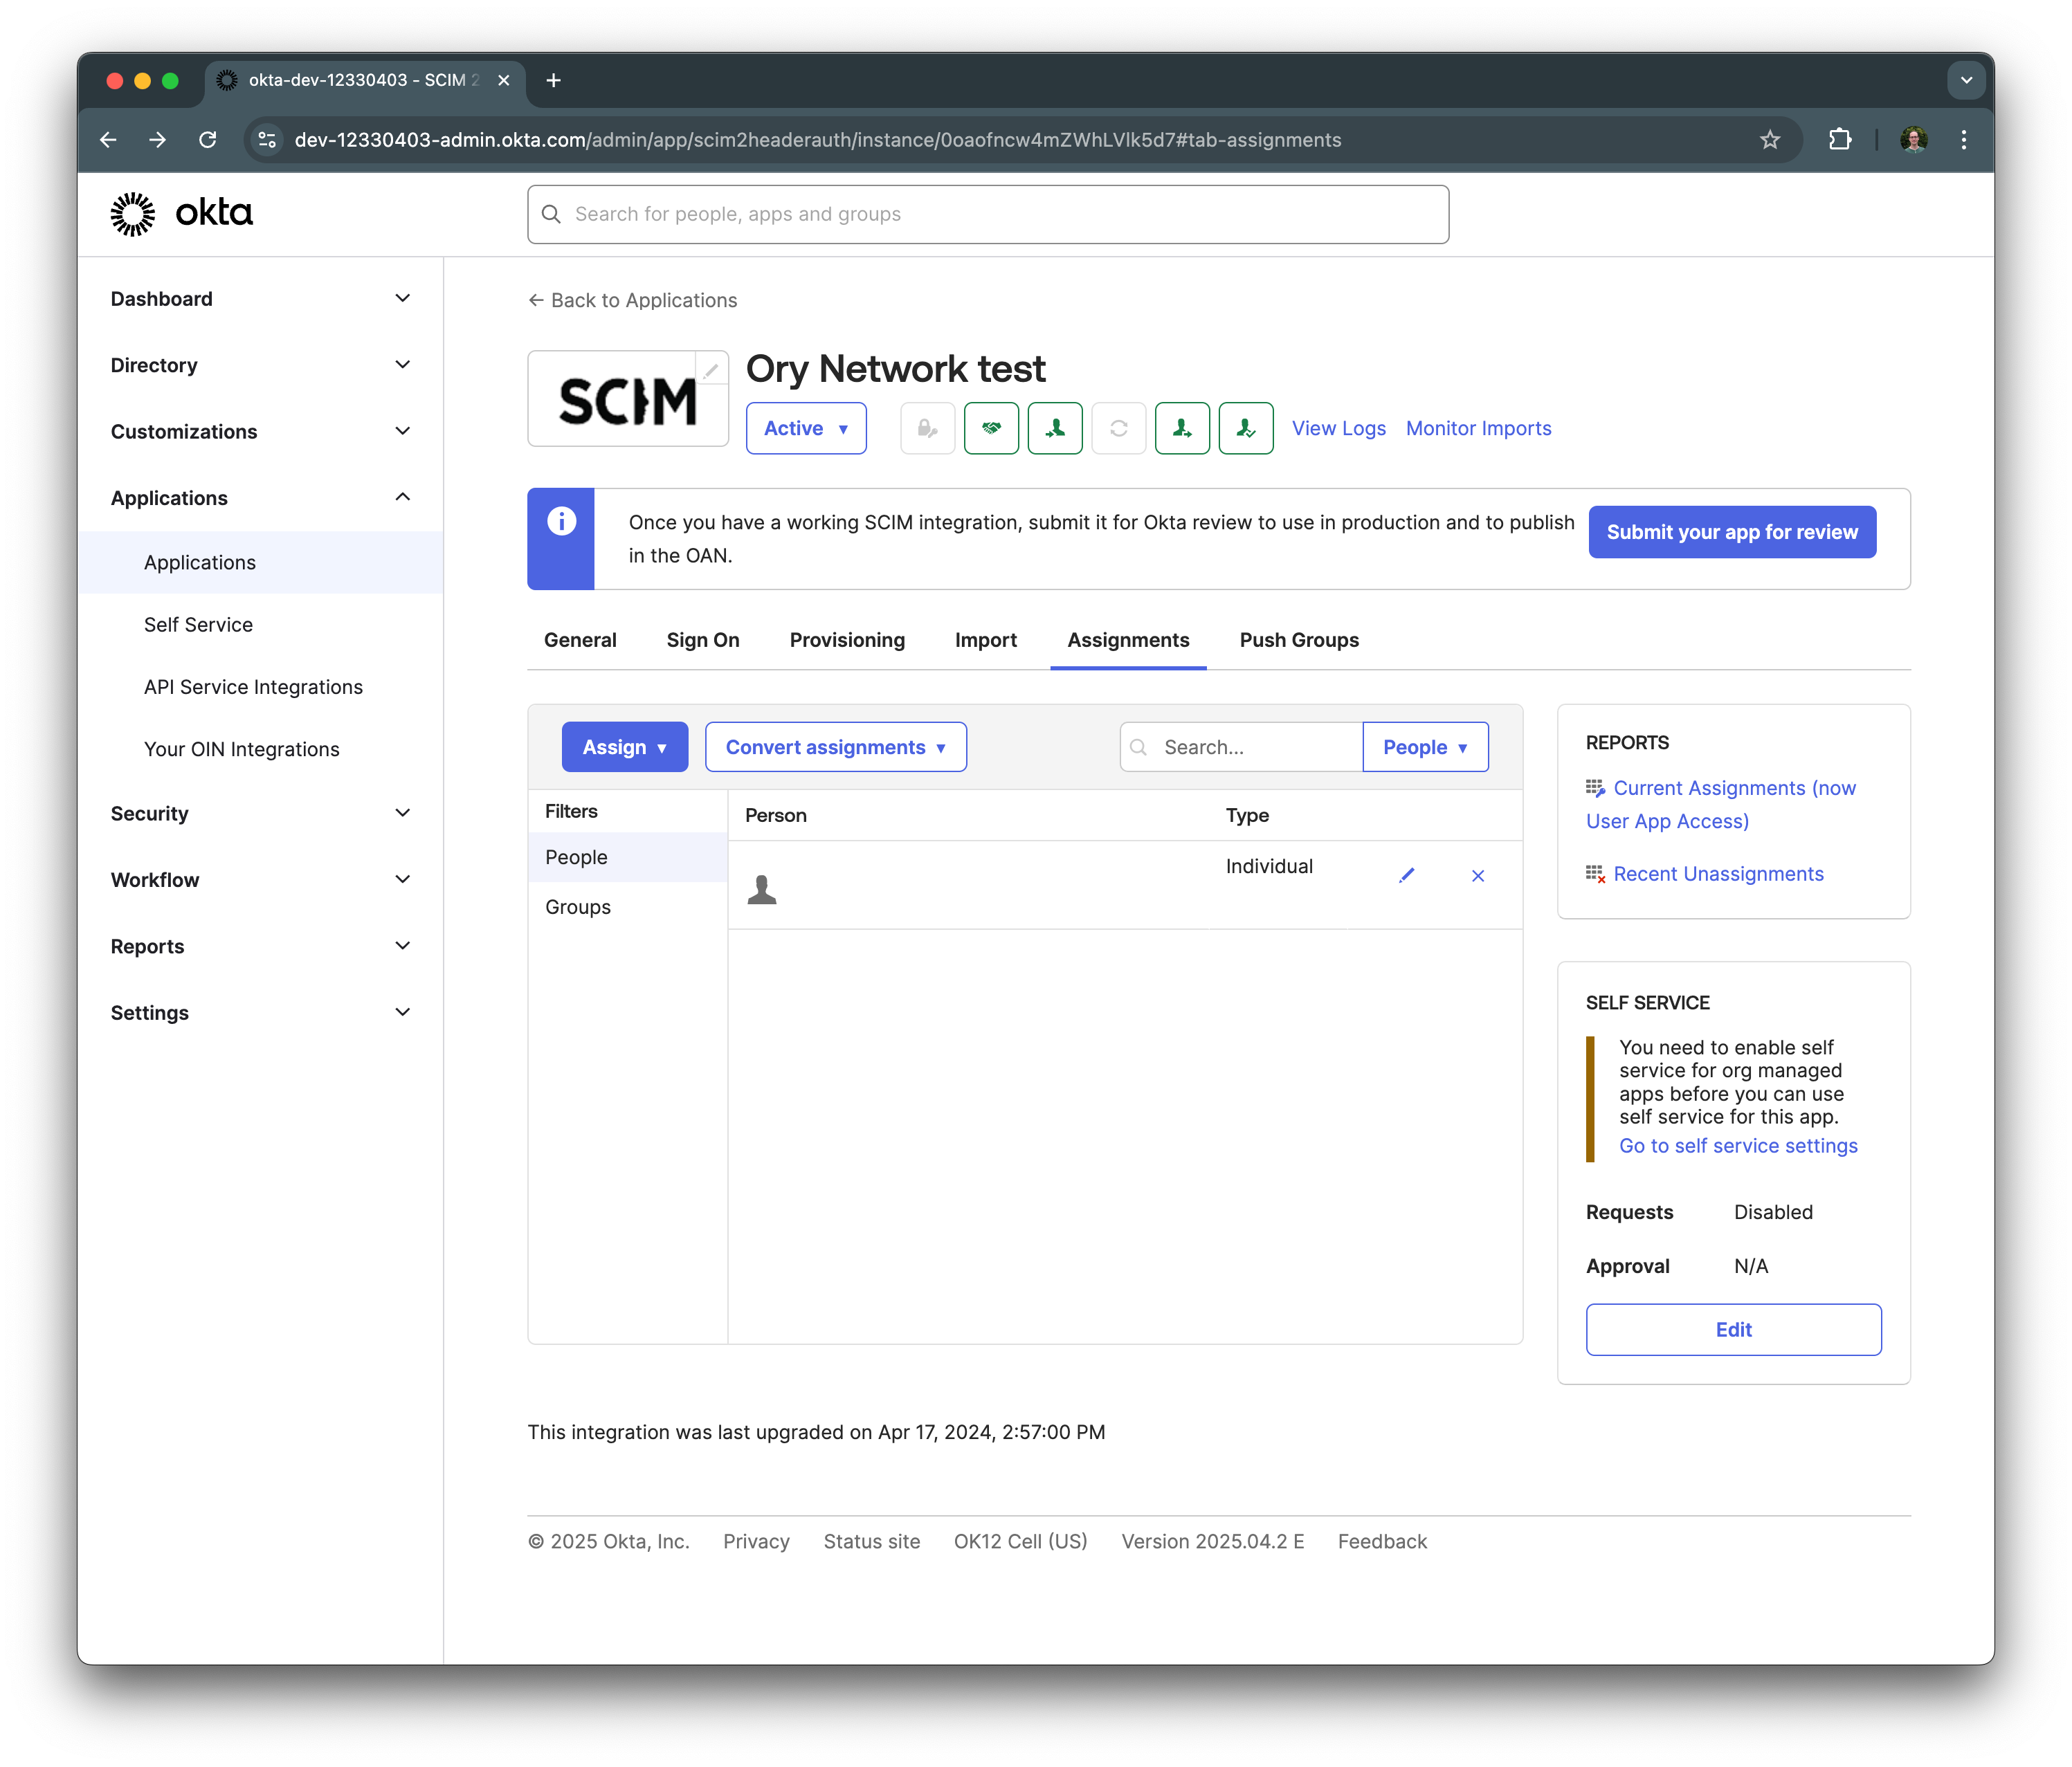Open the Push Groups tab

[x=1298, y=640]
